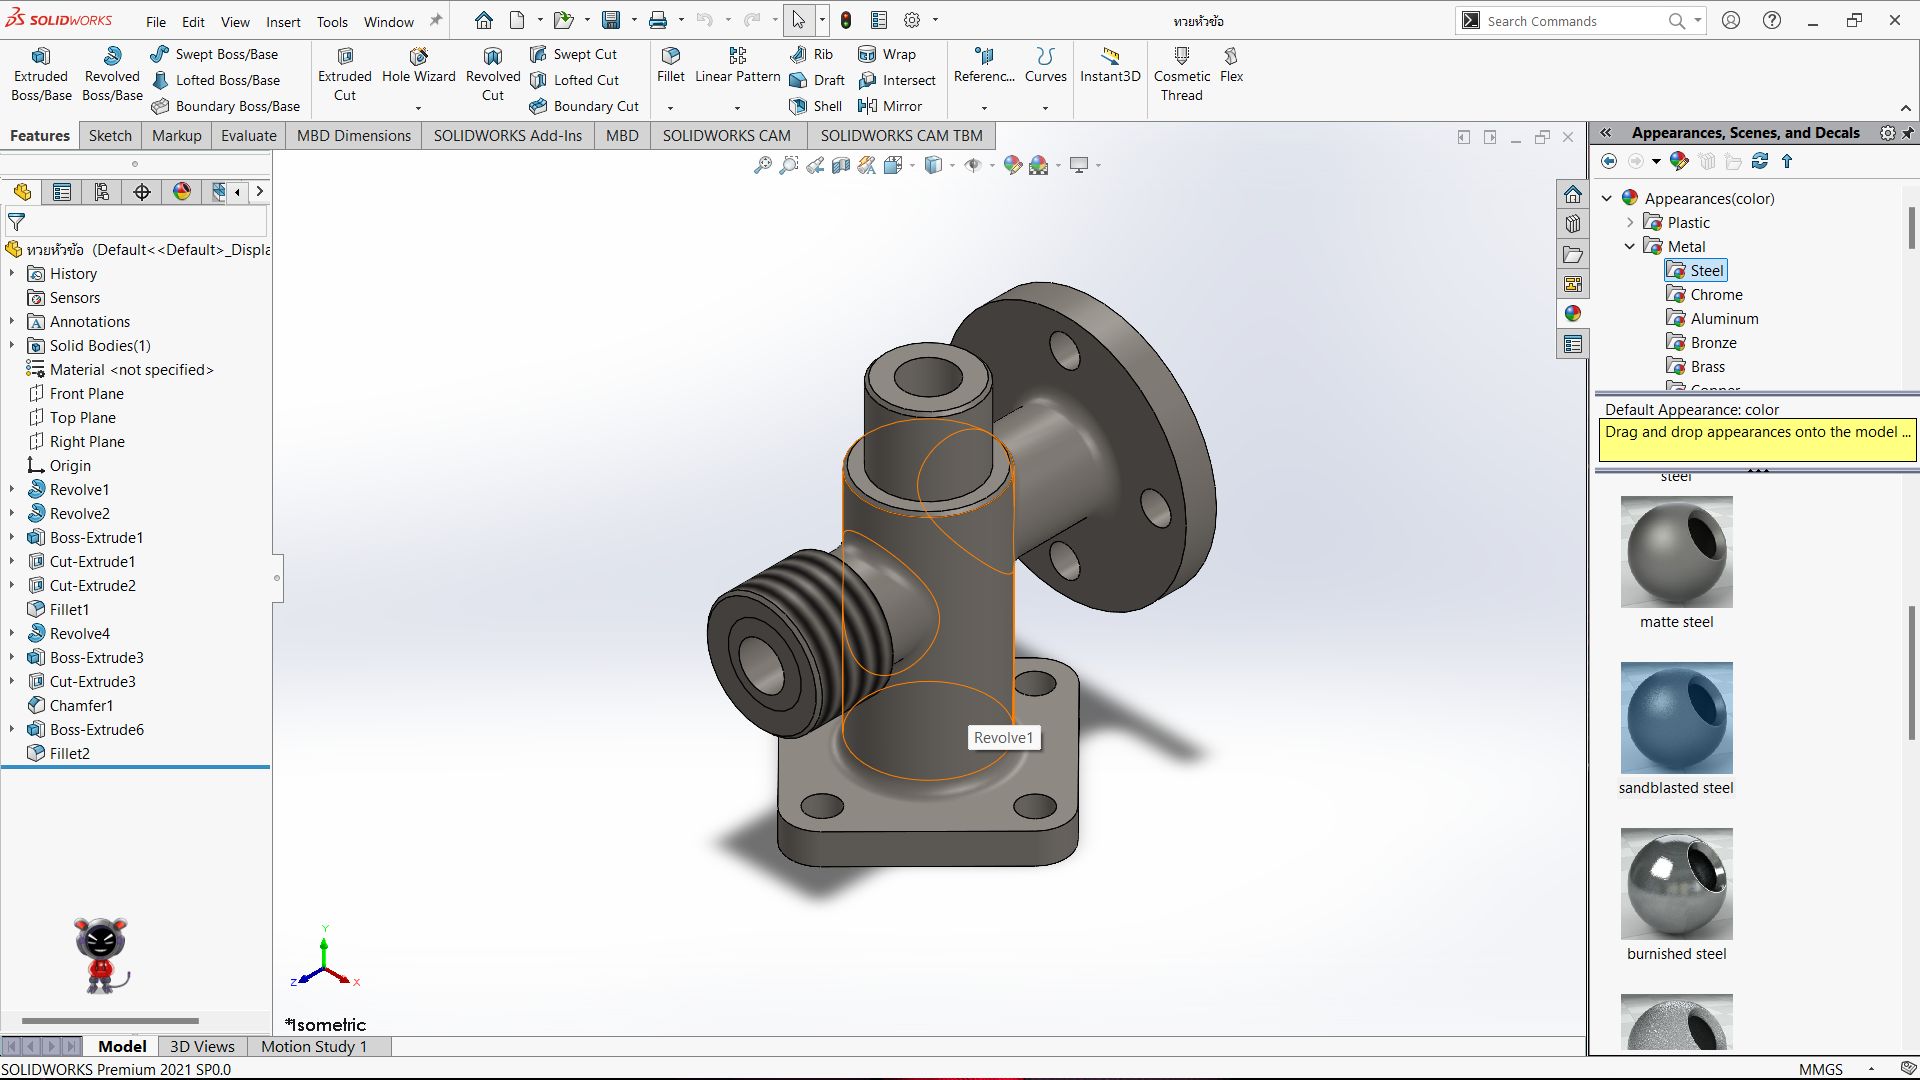
Task: Activate the Fillet tool
Action: click(671, 65)
